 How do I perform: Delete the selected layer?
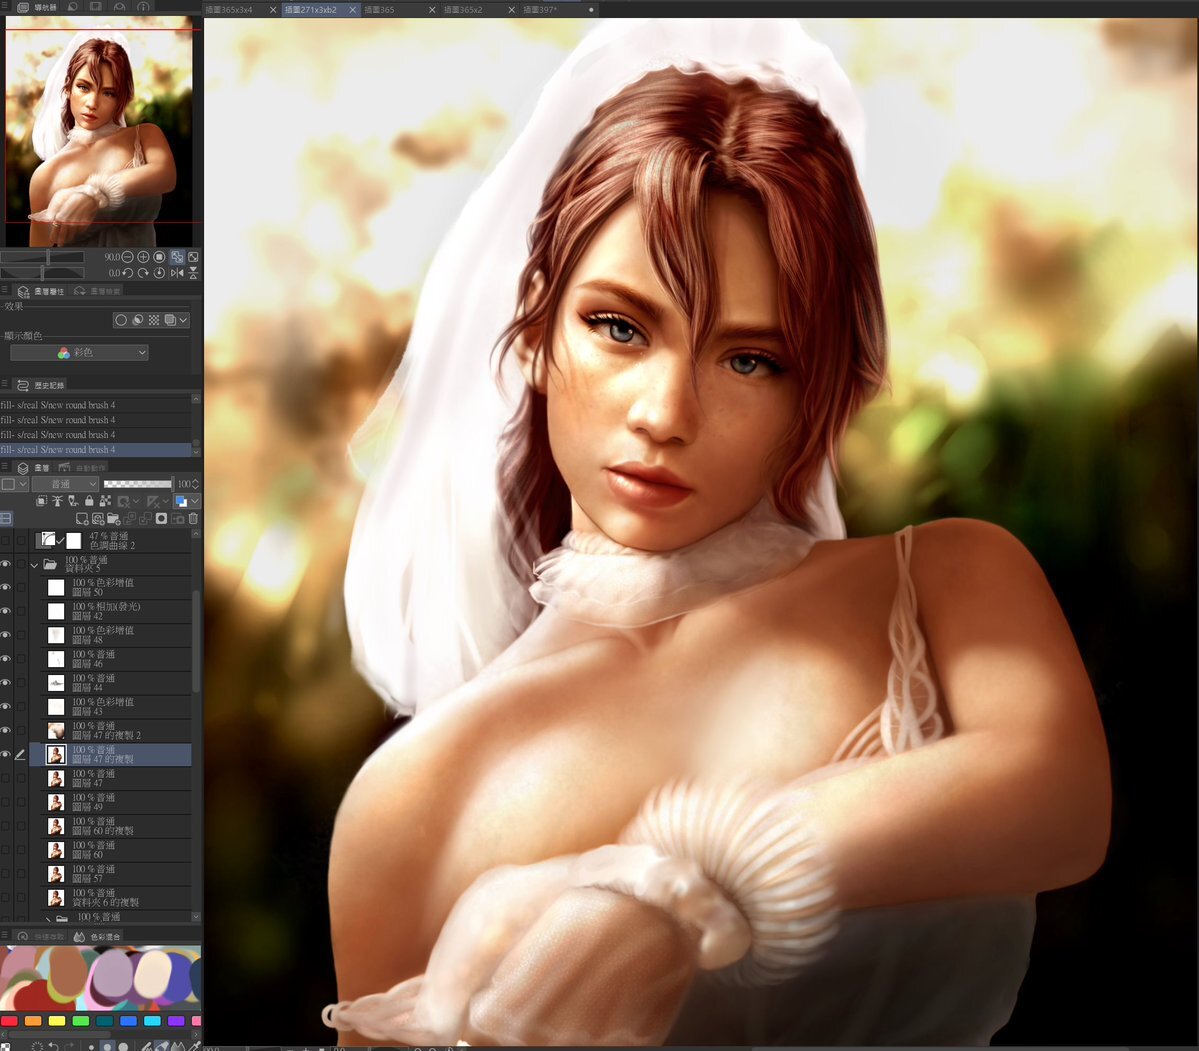tap(193, 519)
